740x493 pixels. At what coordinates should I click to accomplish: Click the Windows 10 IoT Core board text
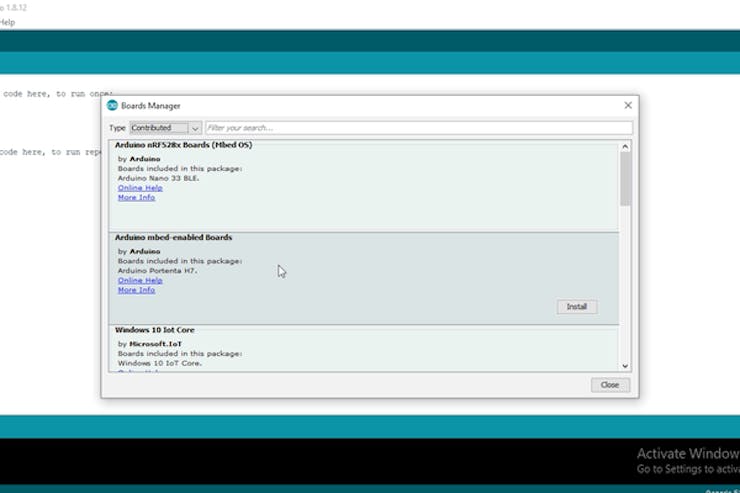(160, 363)
